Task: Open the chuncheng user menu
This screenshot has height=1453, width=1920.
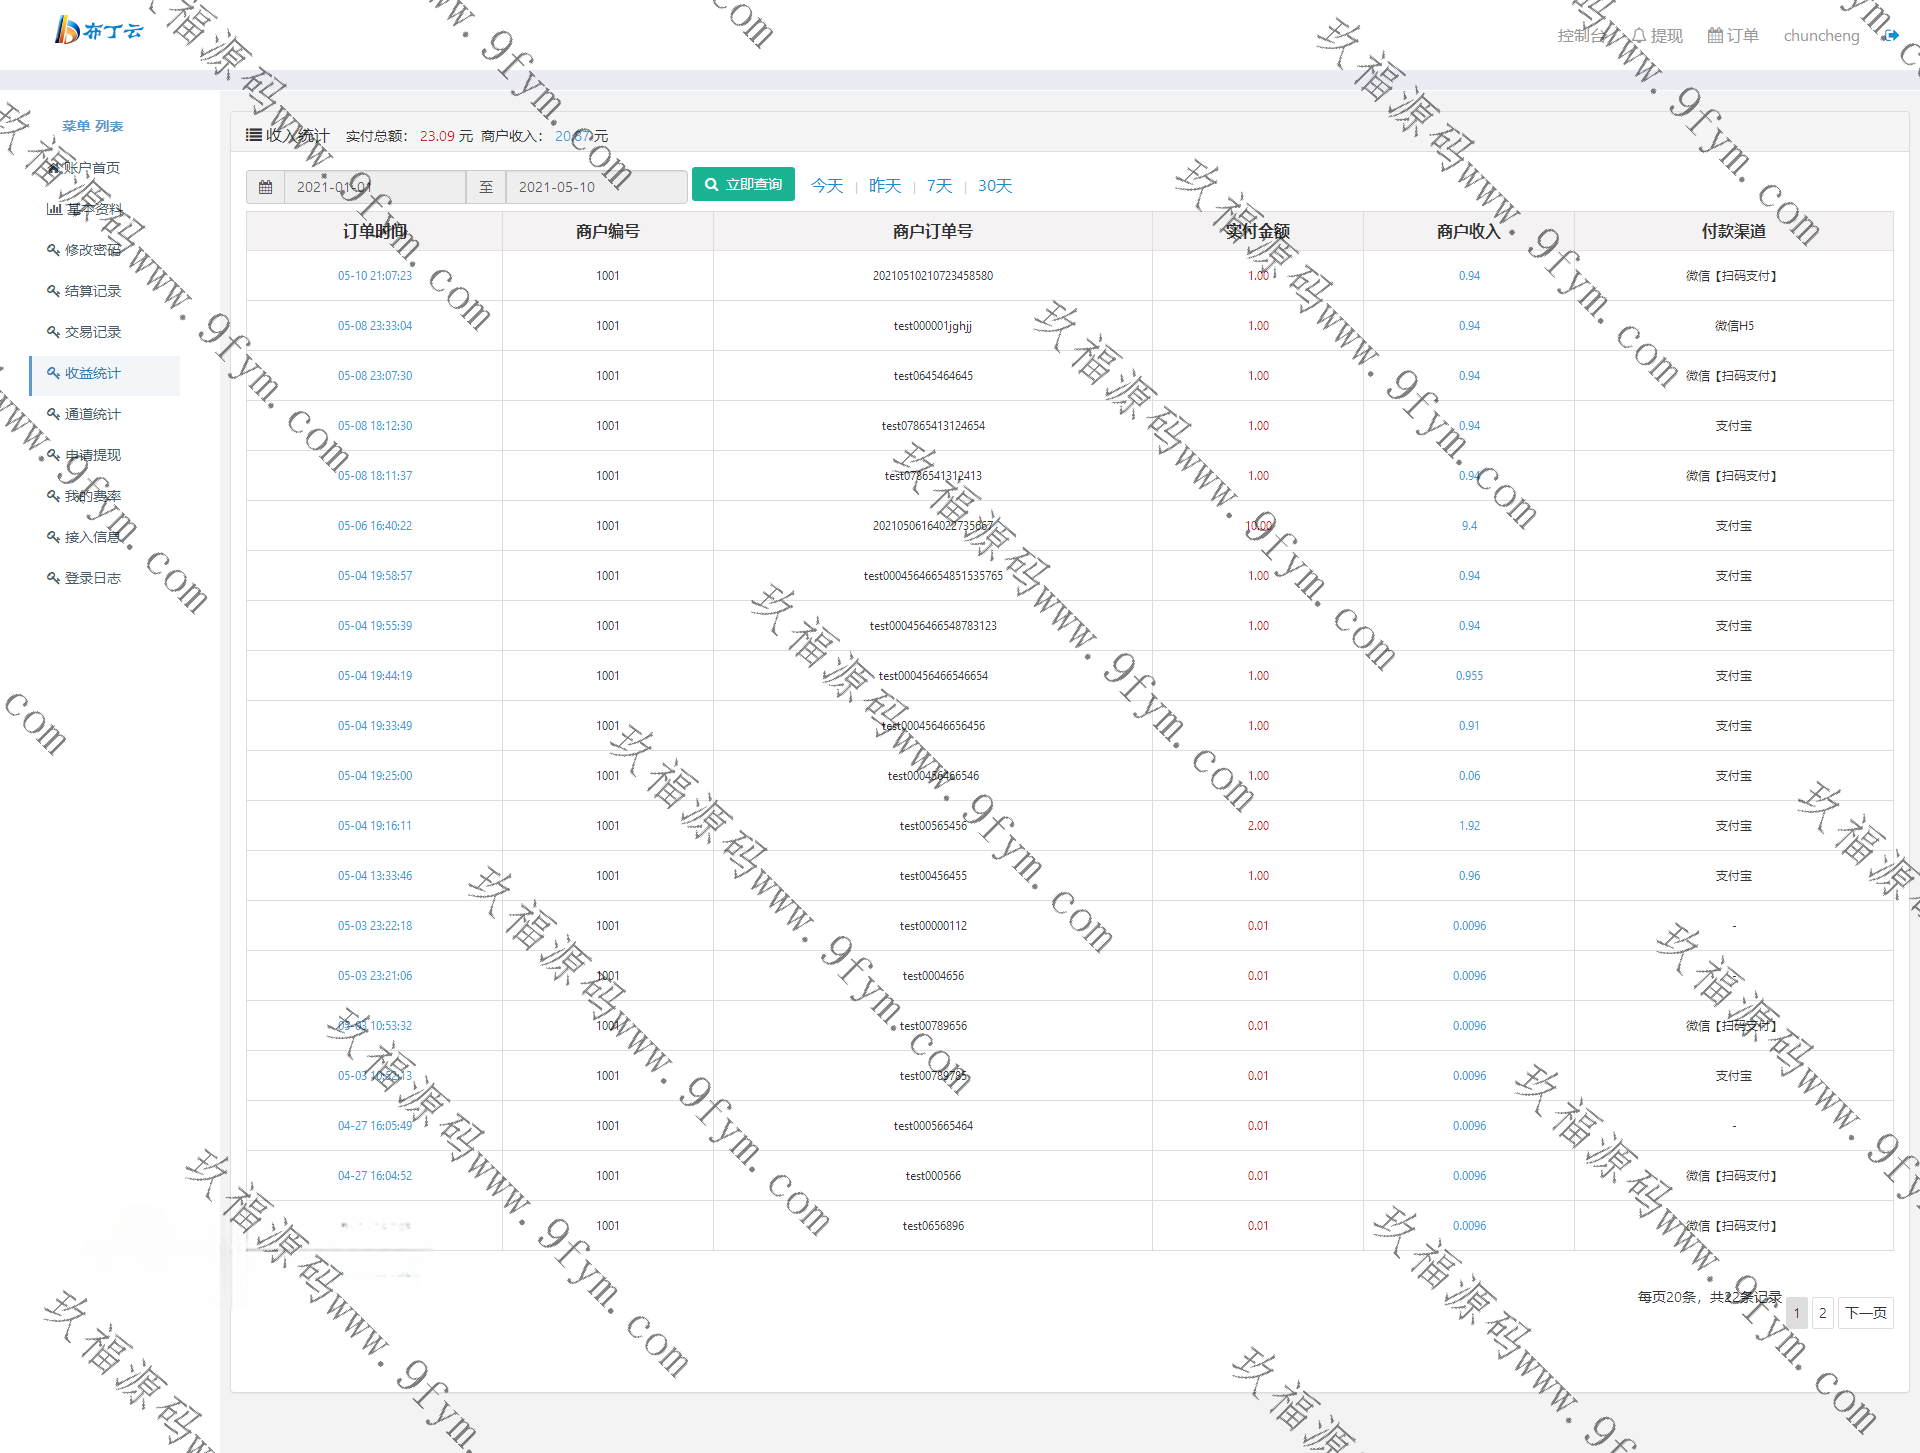Action: pos(1821,35)
